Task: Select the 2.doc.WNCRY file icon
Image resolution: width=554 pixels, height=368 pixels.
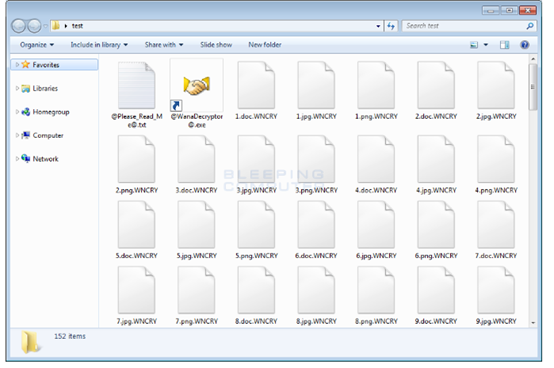Action: pyautogui.click(x=436, y=85)
